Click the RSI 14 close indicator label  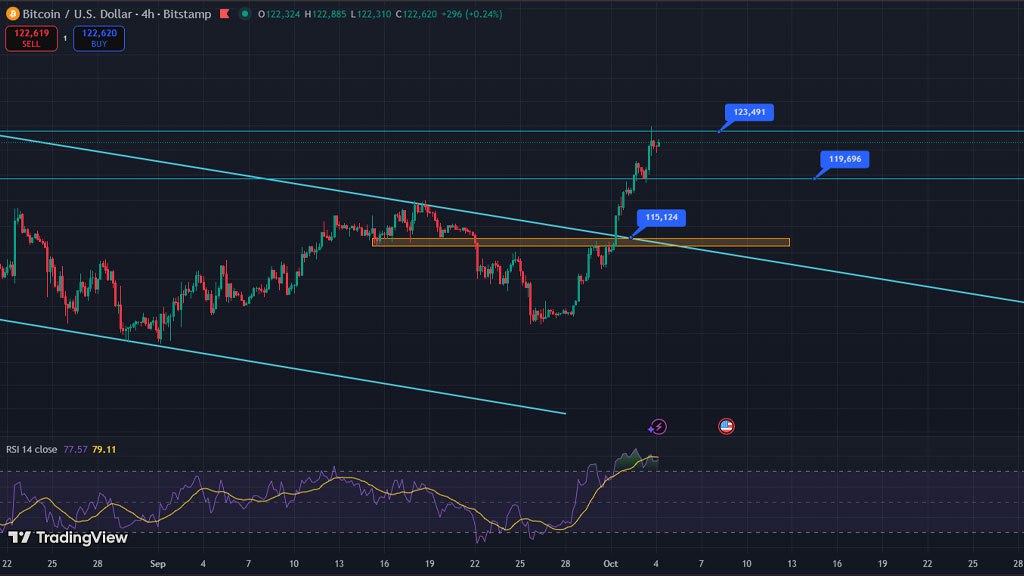tap(32, 449)
